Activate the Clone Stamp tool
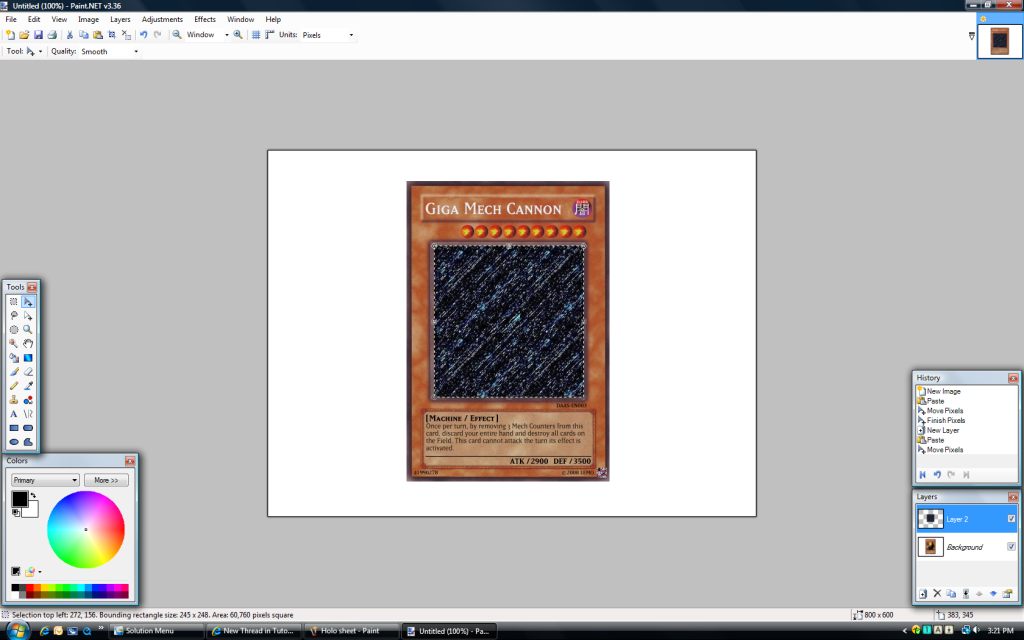1024x640 pixels. pyautogui.click(x=14, y=399)
